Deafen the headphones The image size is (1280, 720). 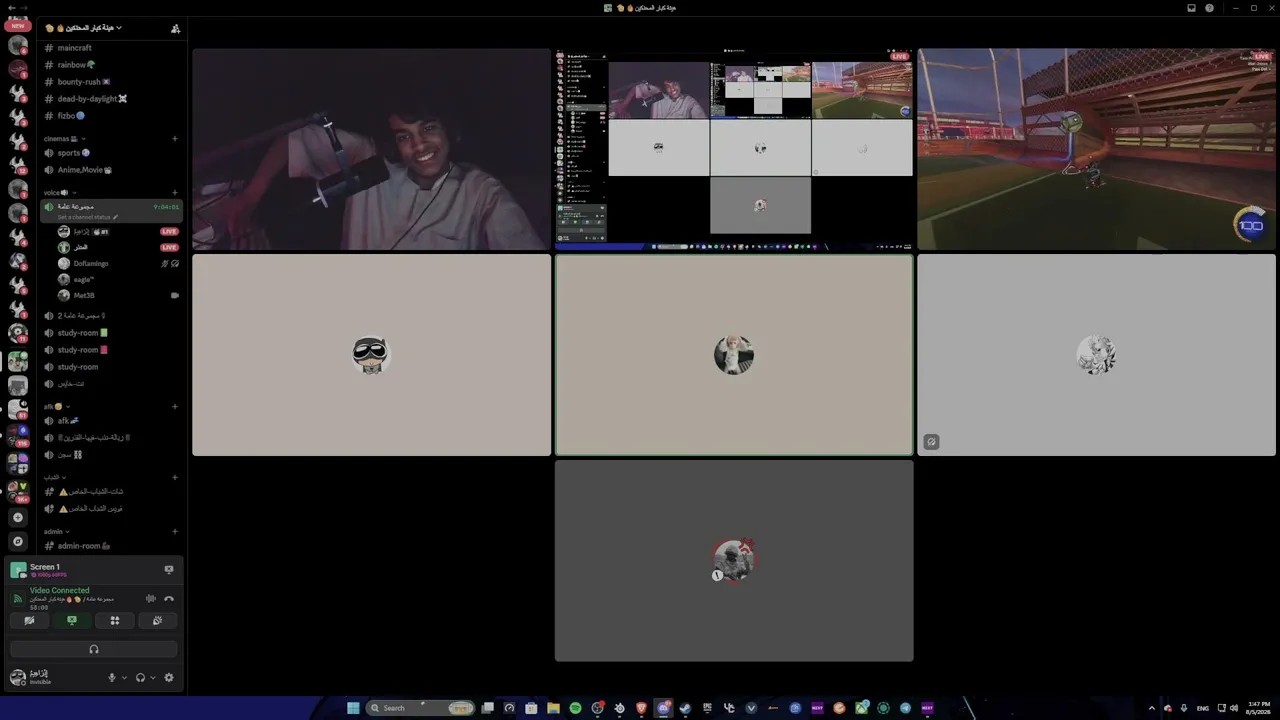(140, 678)
